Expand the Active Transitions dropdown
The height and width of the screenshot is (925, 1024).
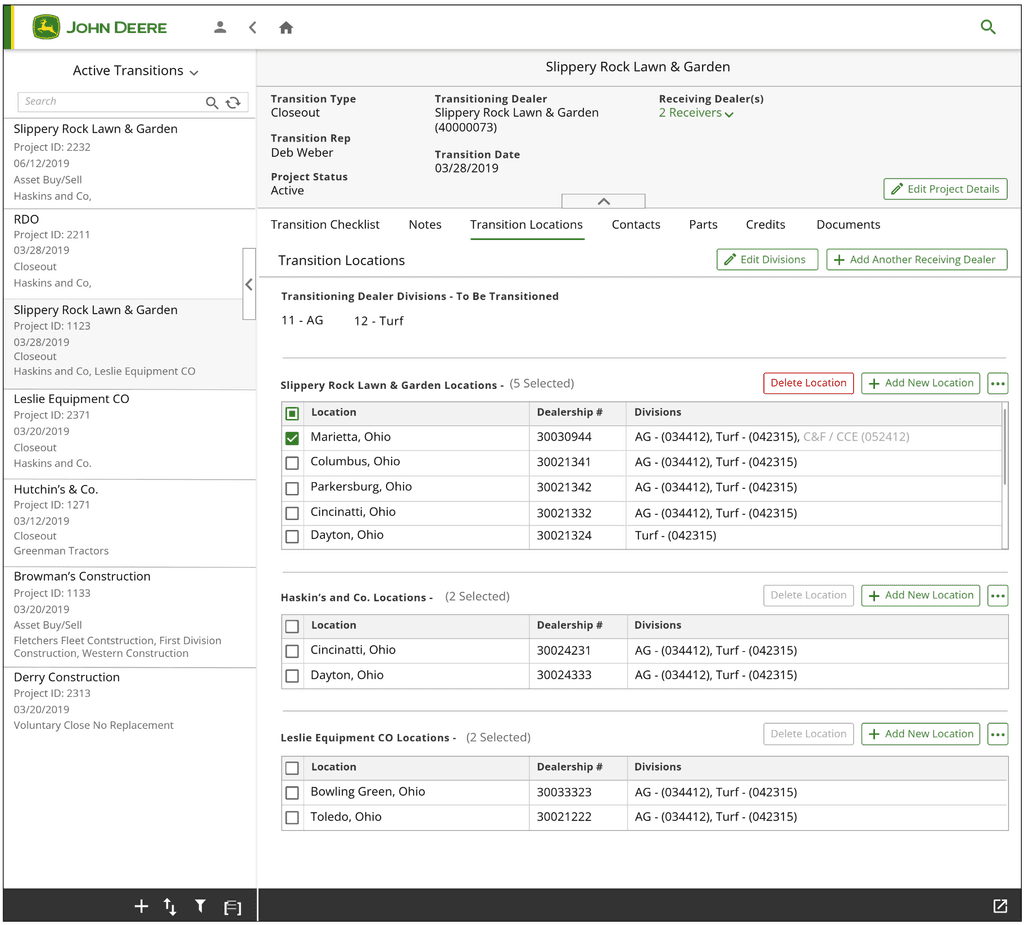(x=135, y=71)
